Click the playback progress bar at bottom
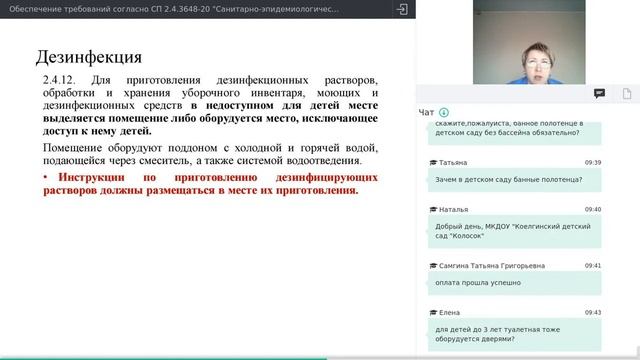This screenshot has width=640, height=360. point(320,358)
